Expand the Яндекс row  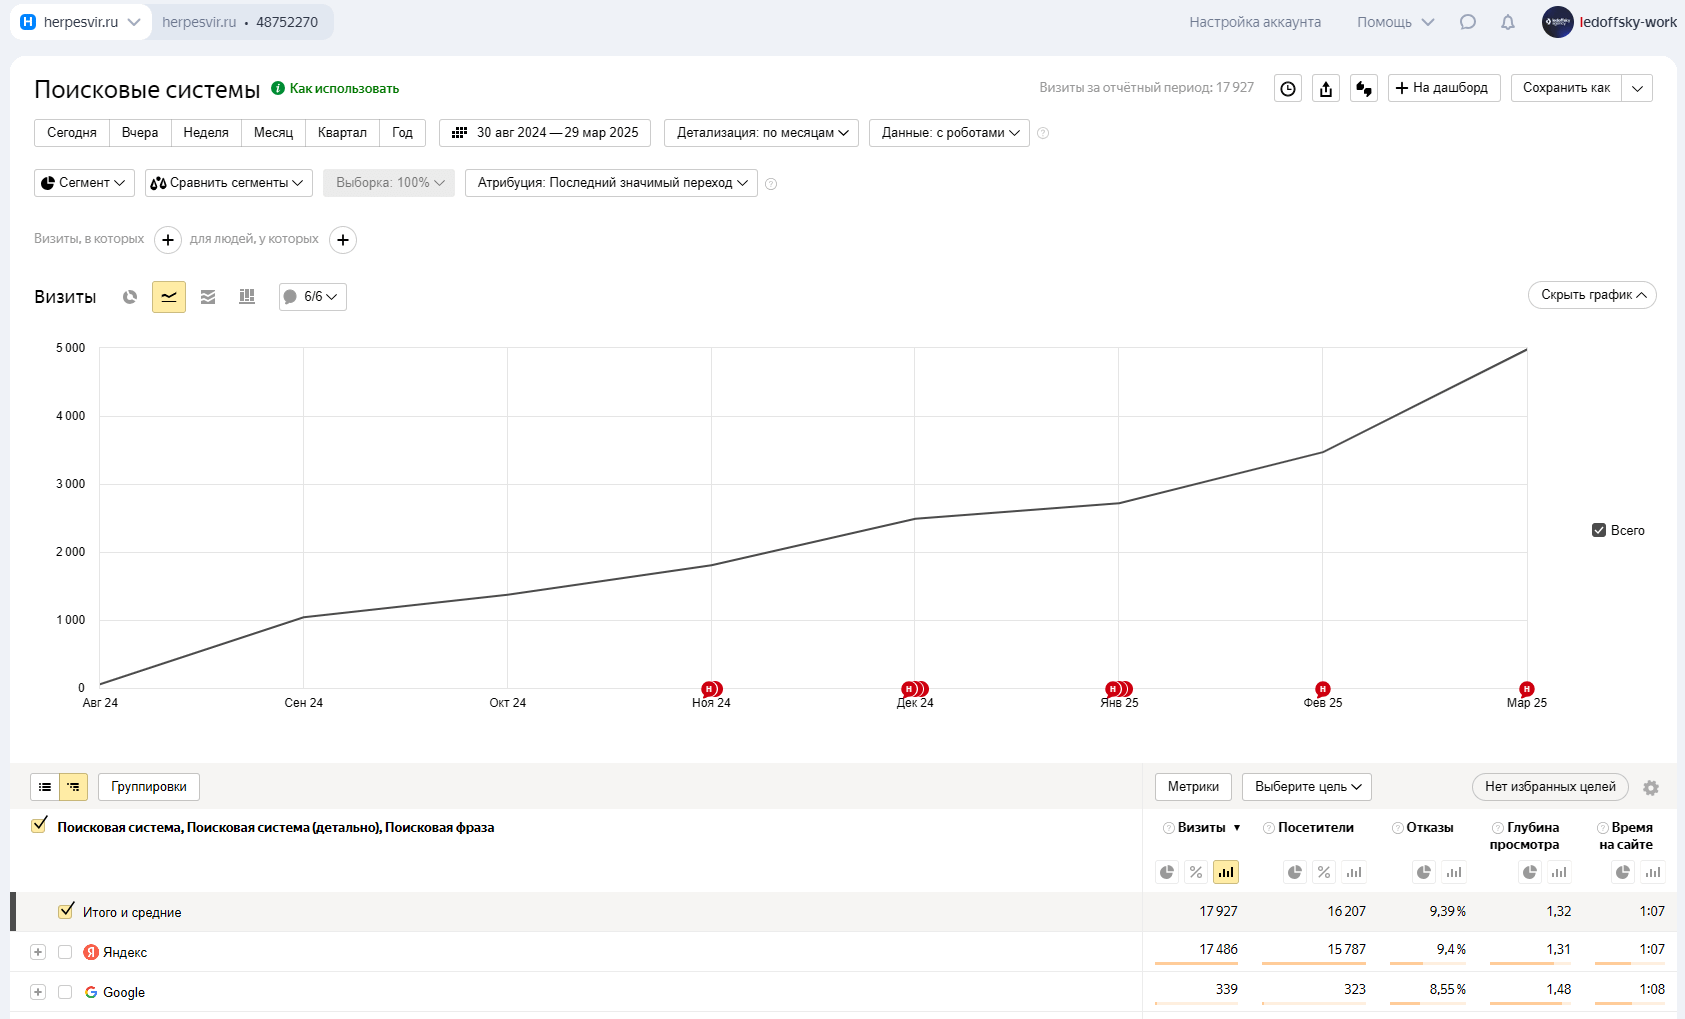click(38, 952)
